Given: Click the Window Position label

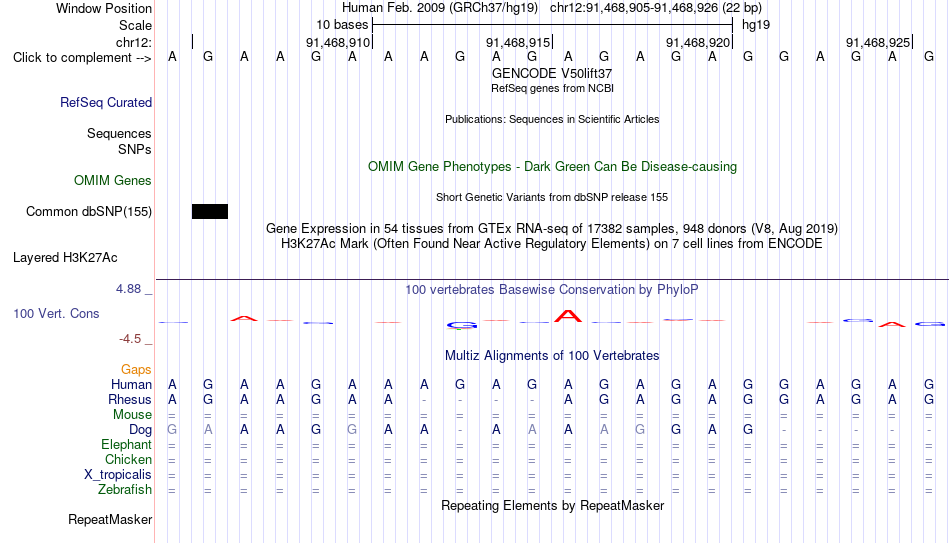Looking at the screenshot, I should [104, 8].
